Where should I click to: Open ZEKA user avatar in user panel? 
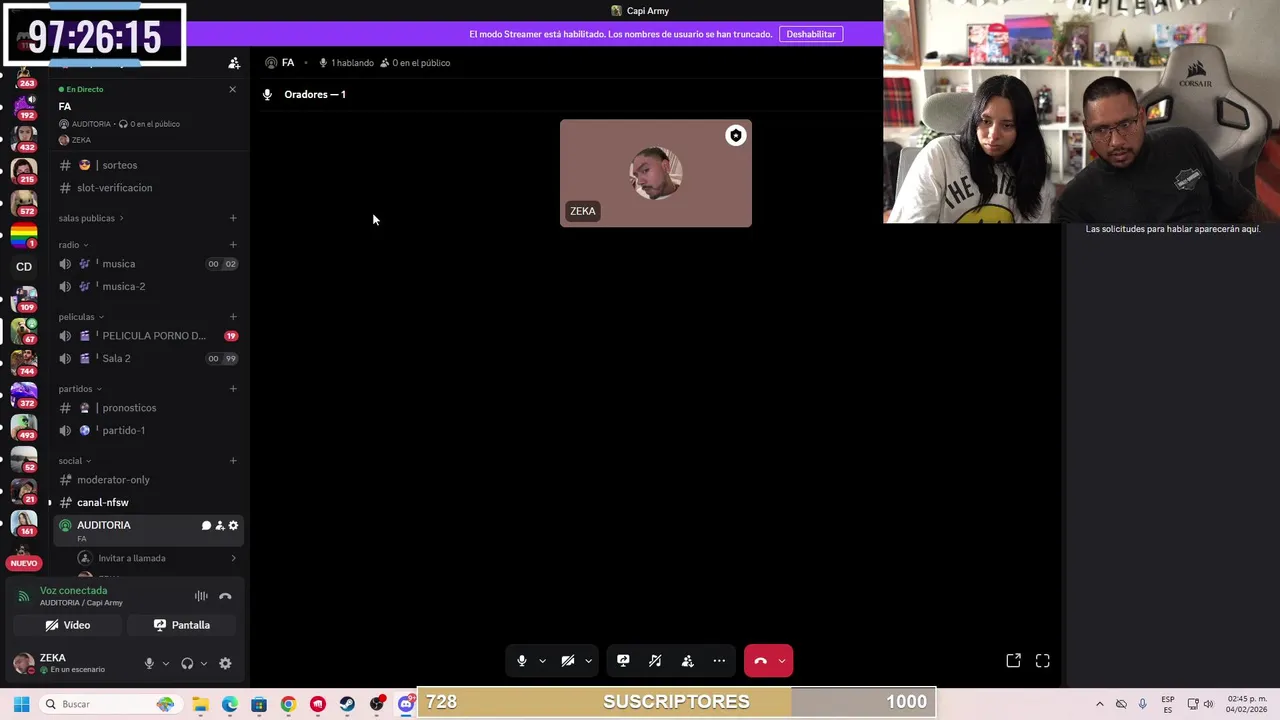tap(23, 663)
